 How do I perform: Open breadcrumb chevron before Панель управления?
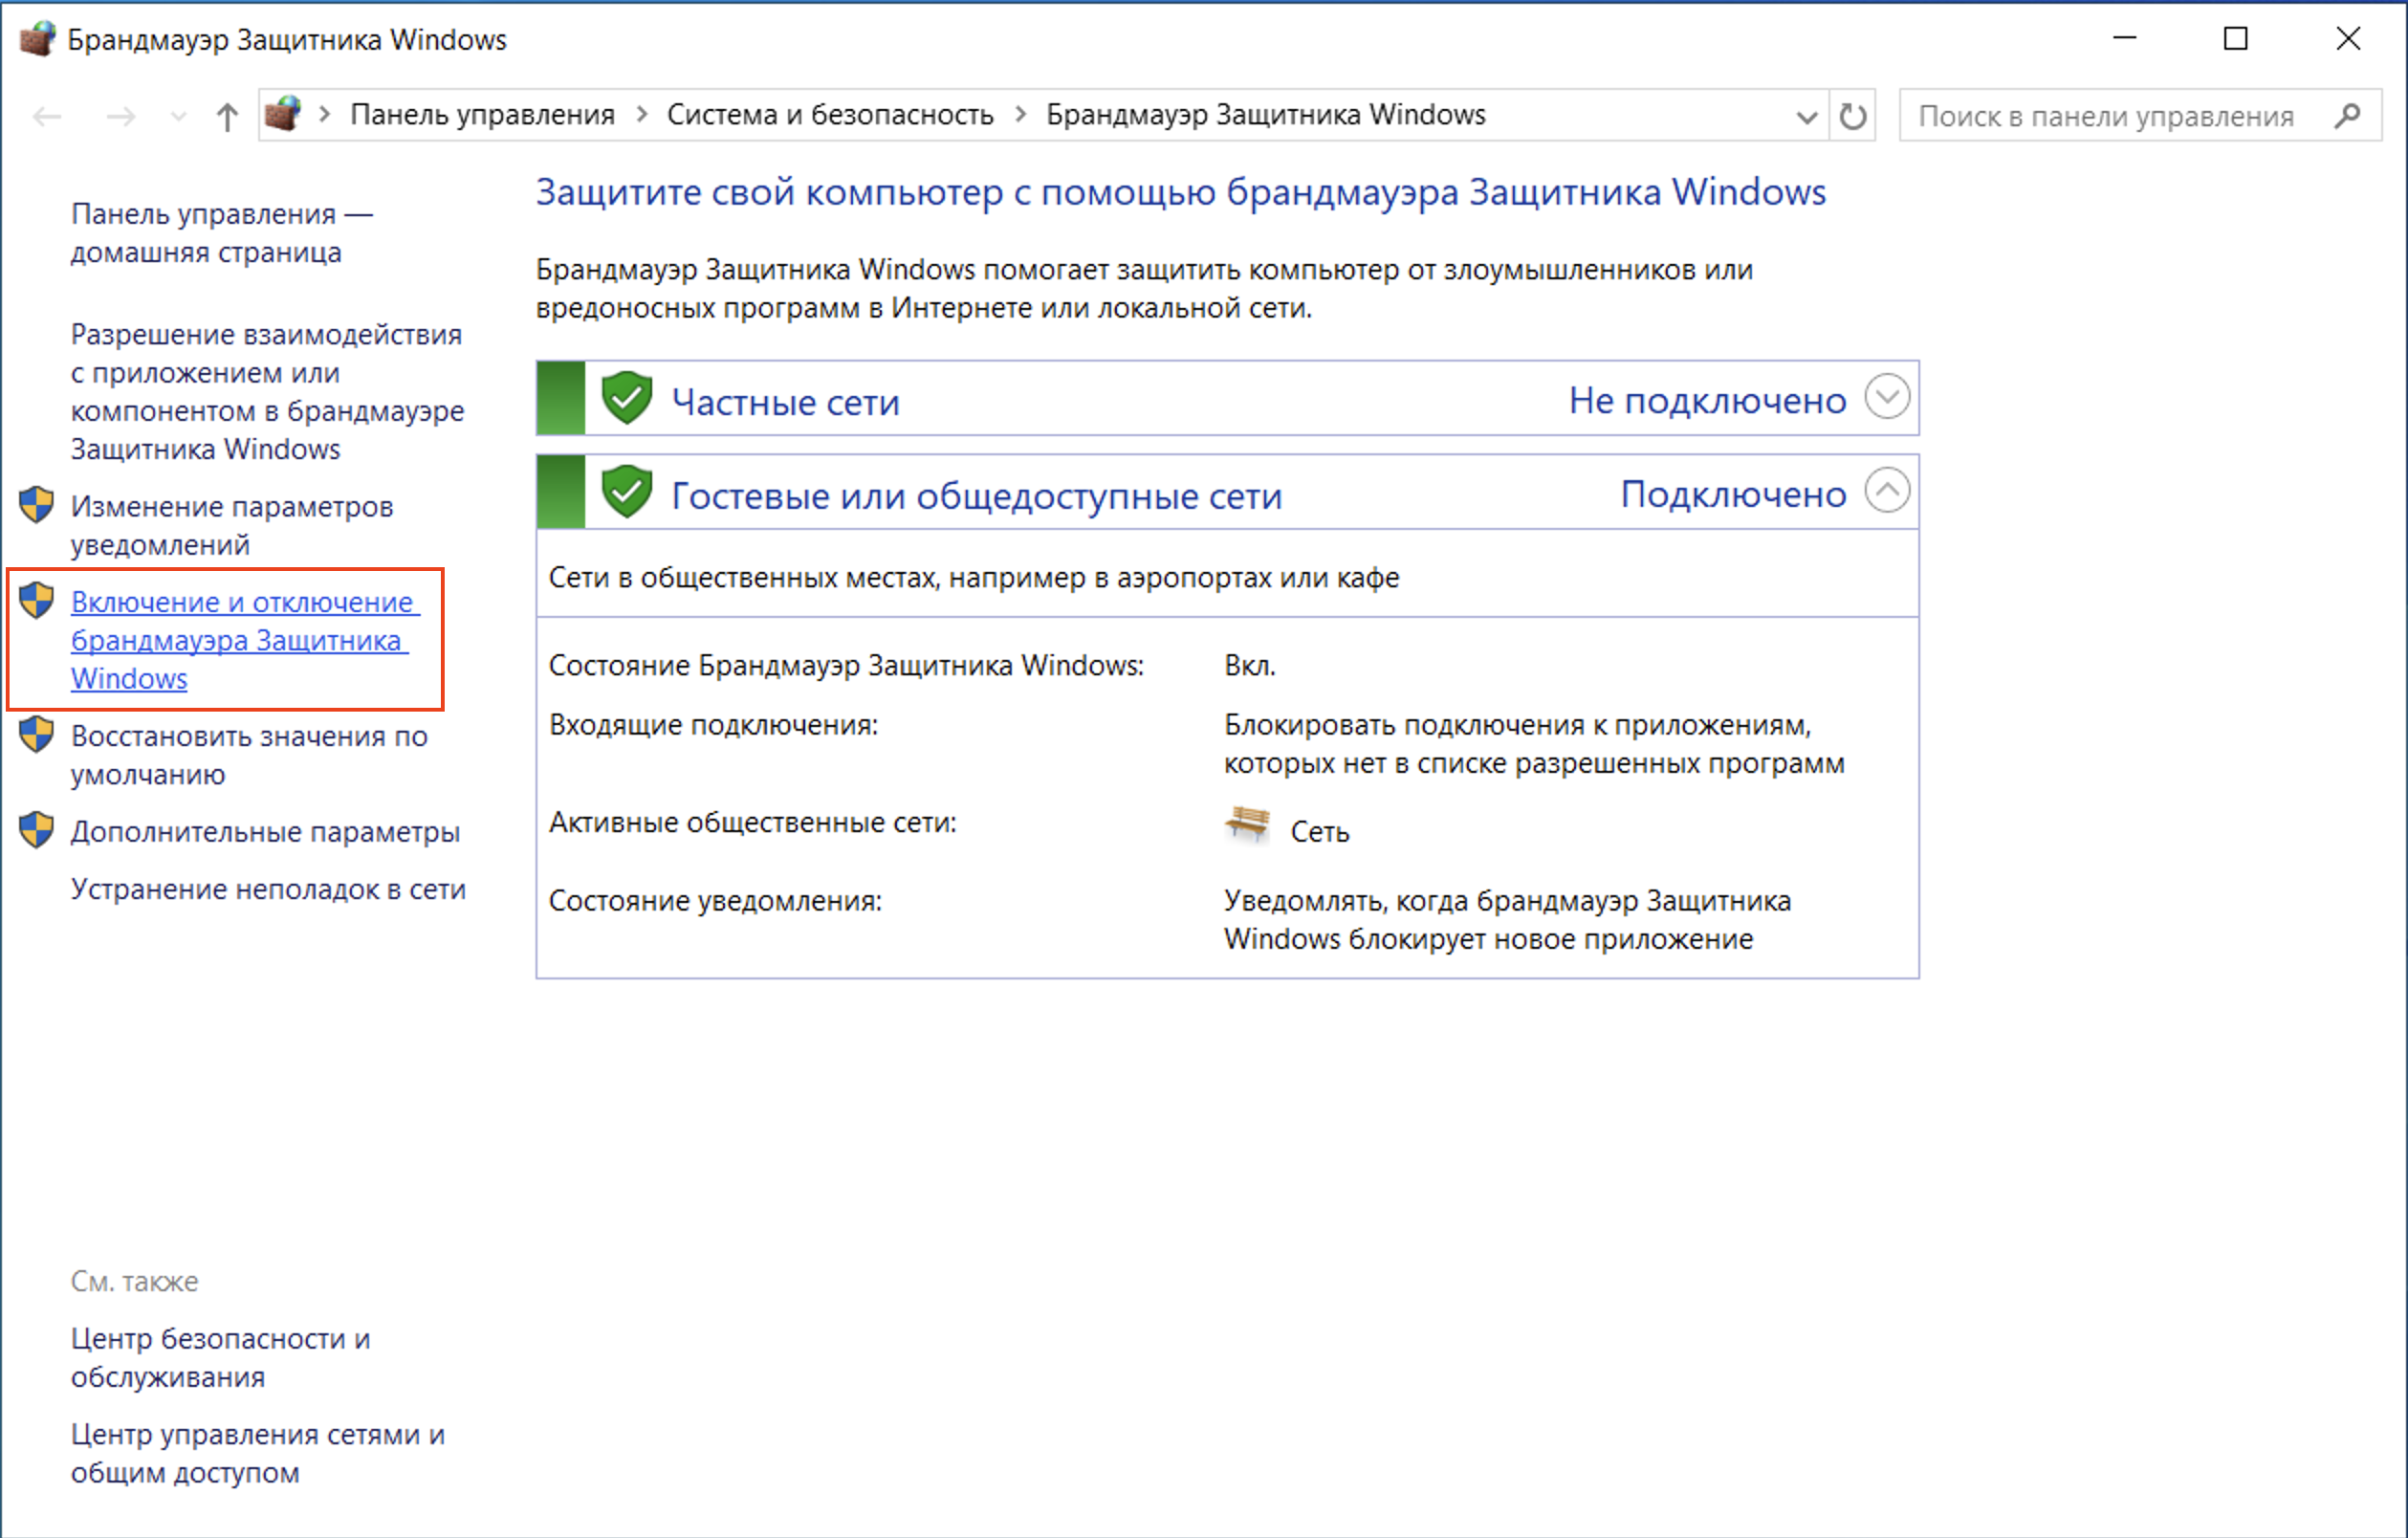pyautogui.click(x=324, y=114)
